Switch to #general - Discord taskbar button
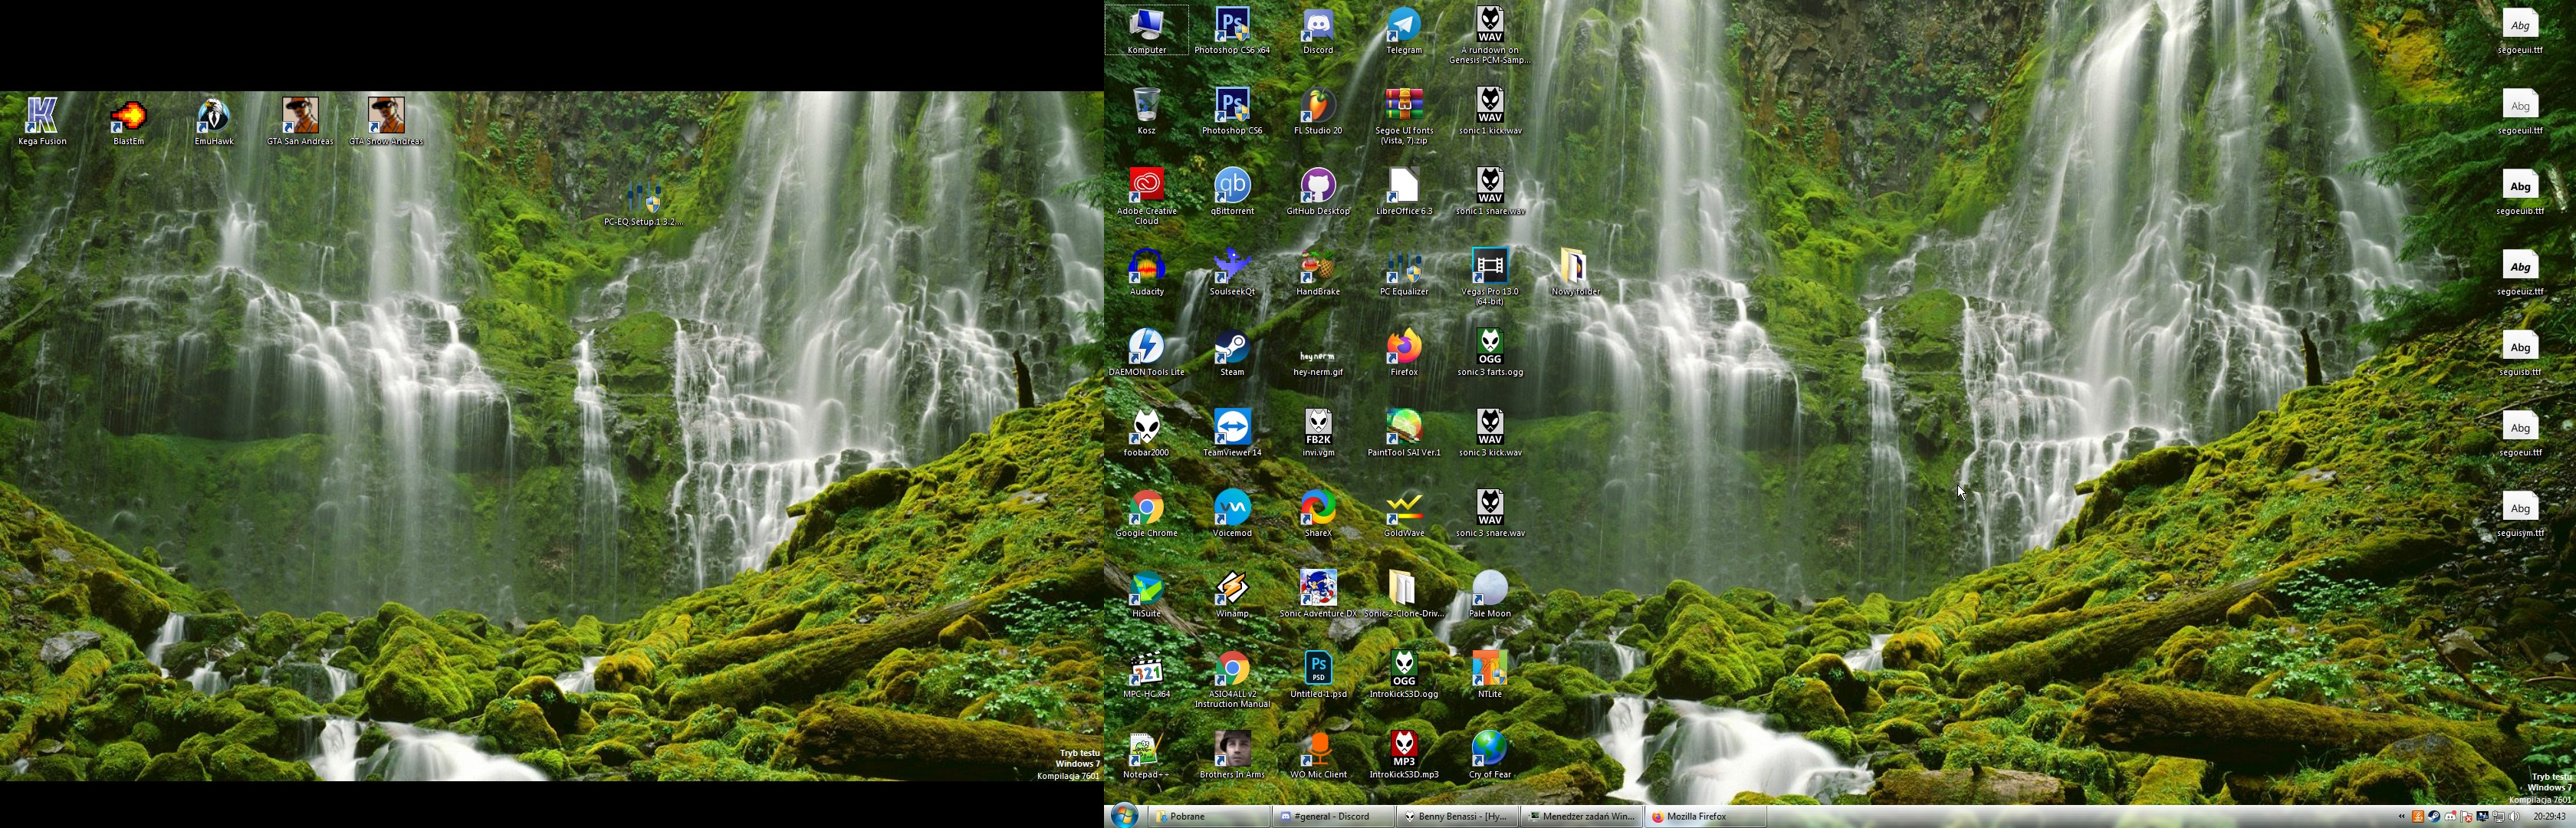This screenshot has width=2576, height=828. coord(1334,816)
